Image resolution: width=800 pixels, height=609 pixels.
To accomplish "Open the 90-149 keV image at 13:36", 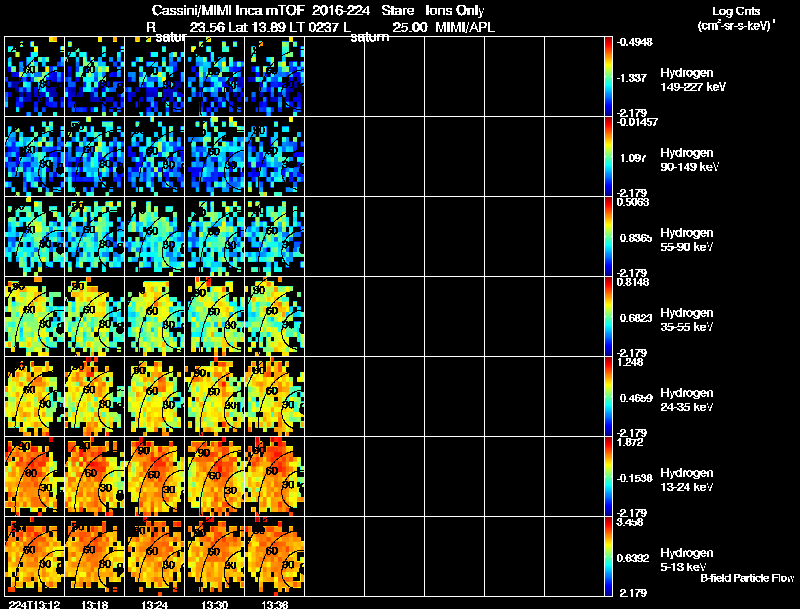I will [x=275, y=157].
